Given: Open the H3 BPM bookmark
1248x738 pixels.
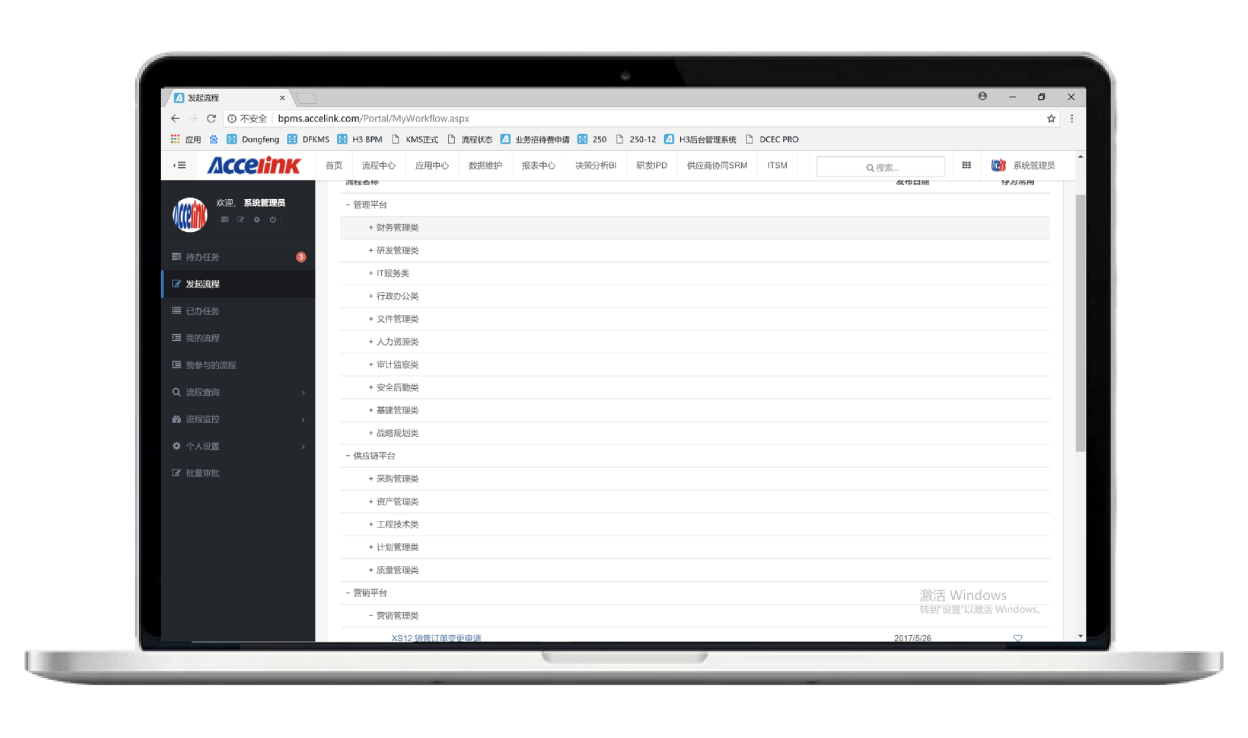Looking at the screenshot, I should pos(360,140).
